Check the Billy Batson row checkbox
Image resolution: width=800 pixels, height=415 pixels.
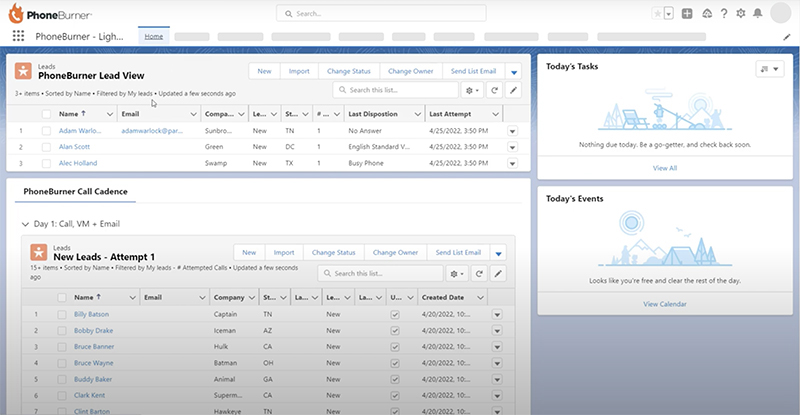coord(62,314)
